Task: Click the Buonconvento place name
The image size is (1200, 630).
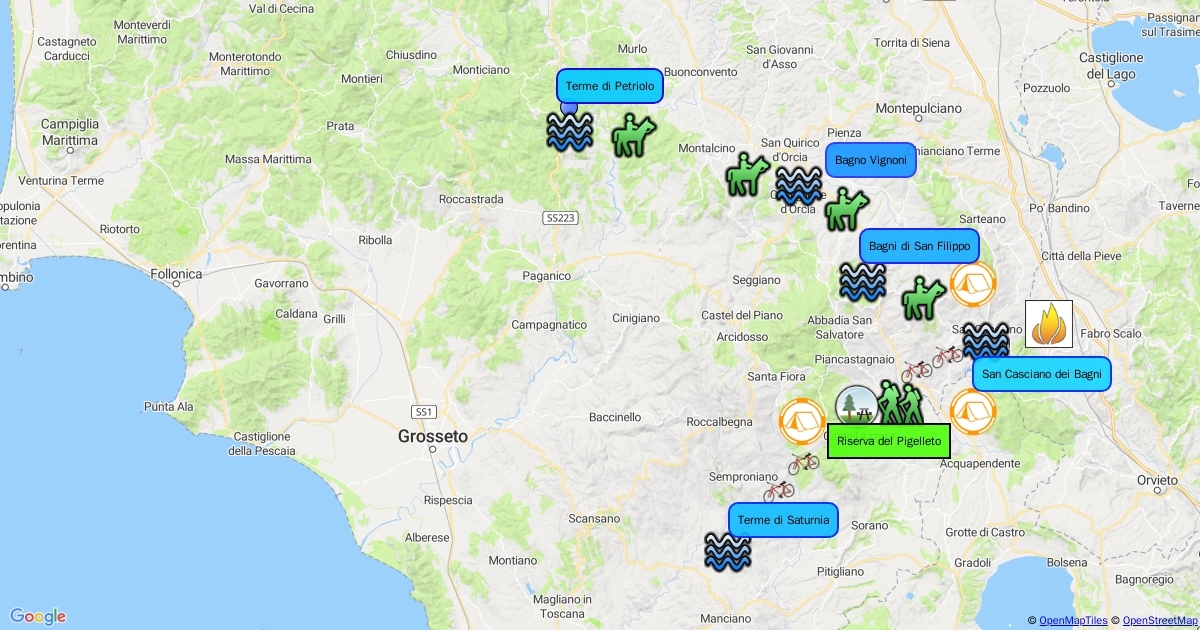Action: tap(700, 72)
